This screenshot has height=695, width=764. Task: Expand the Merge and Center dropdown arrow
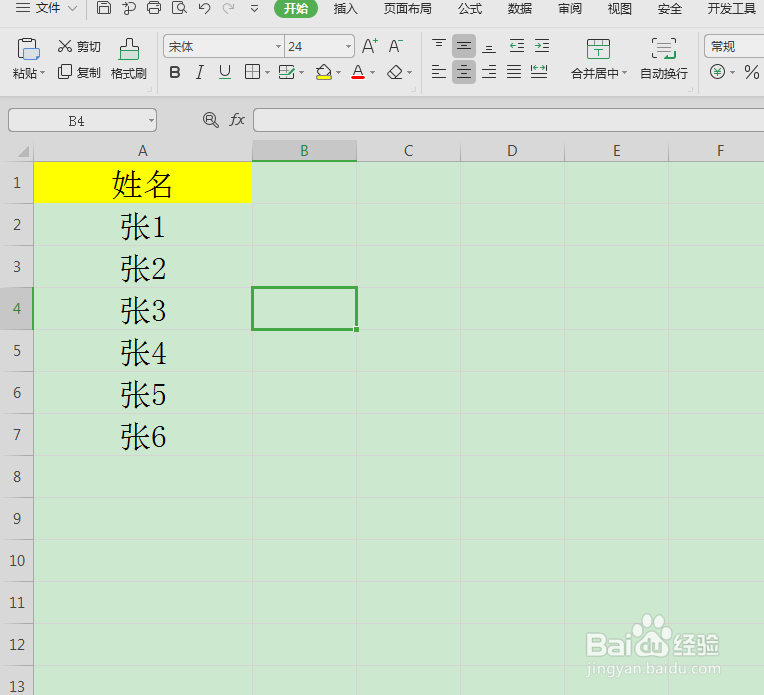[x=624, y=73]
